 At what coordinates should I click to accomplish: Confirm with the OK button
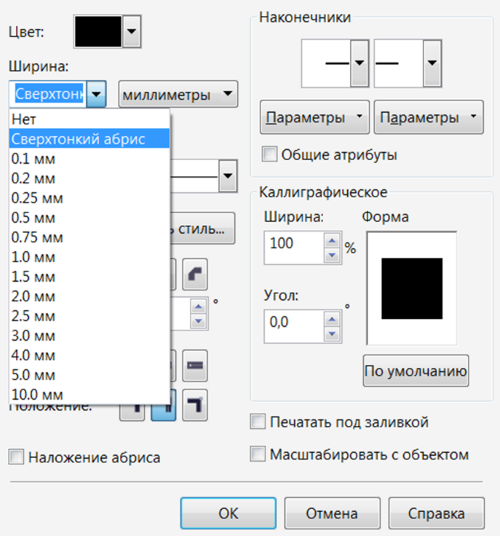(228, 513)
